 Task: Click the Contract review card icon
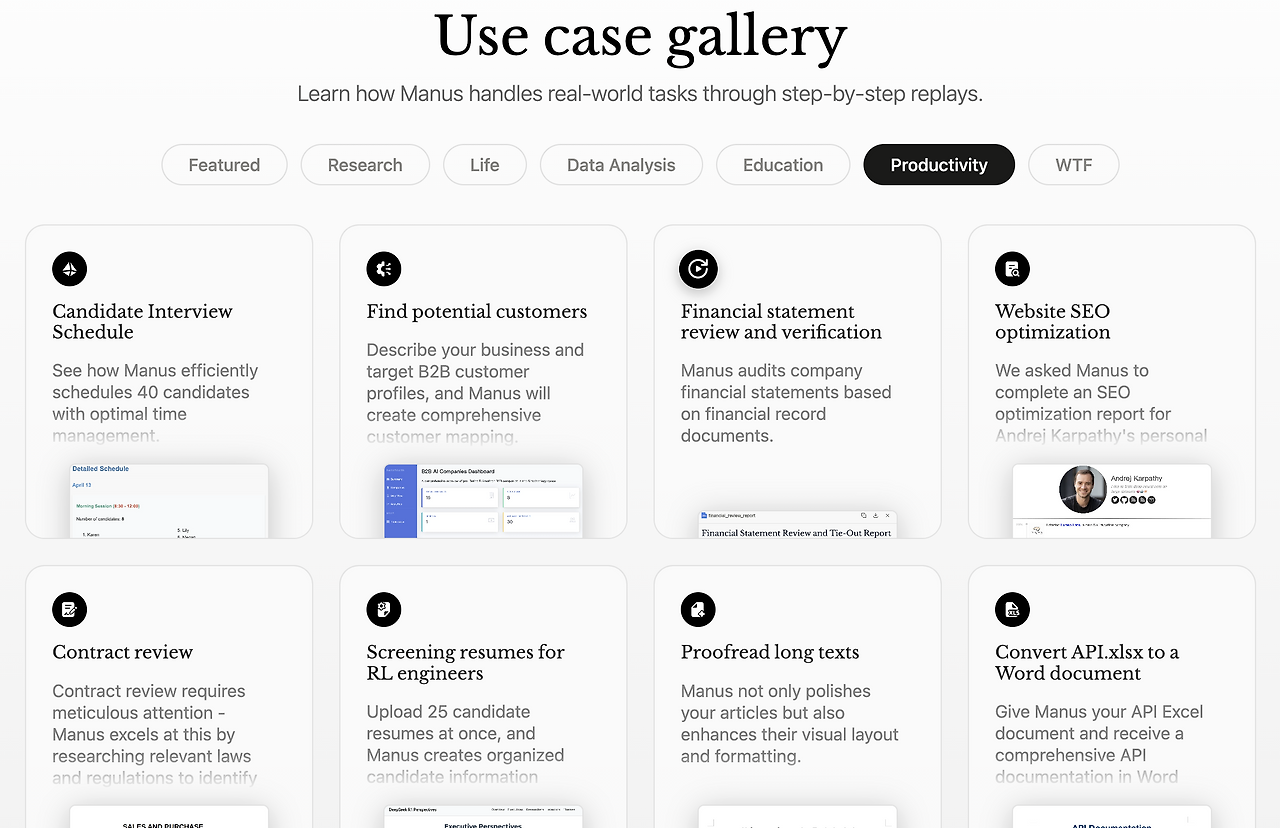(70, 609)
